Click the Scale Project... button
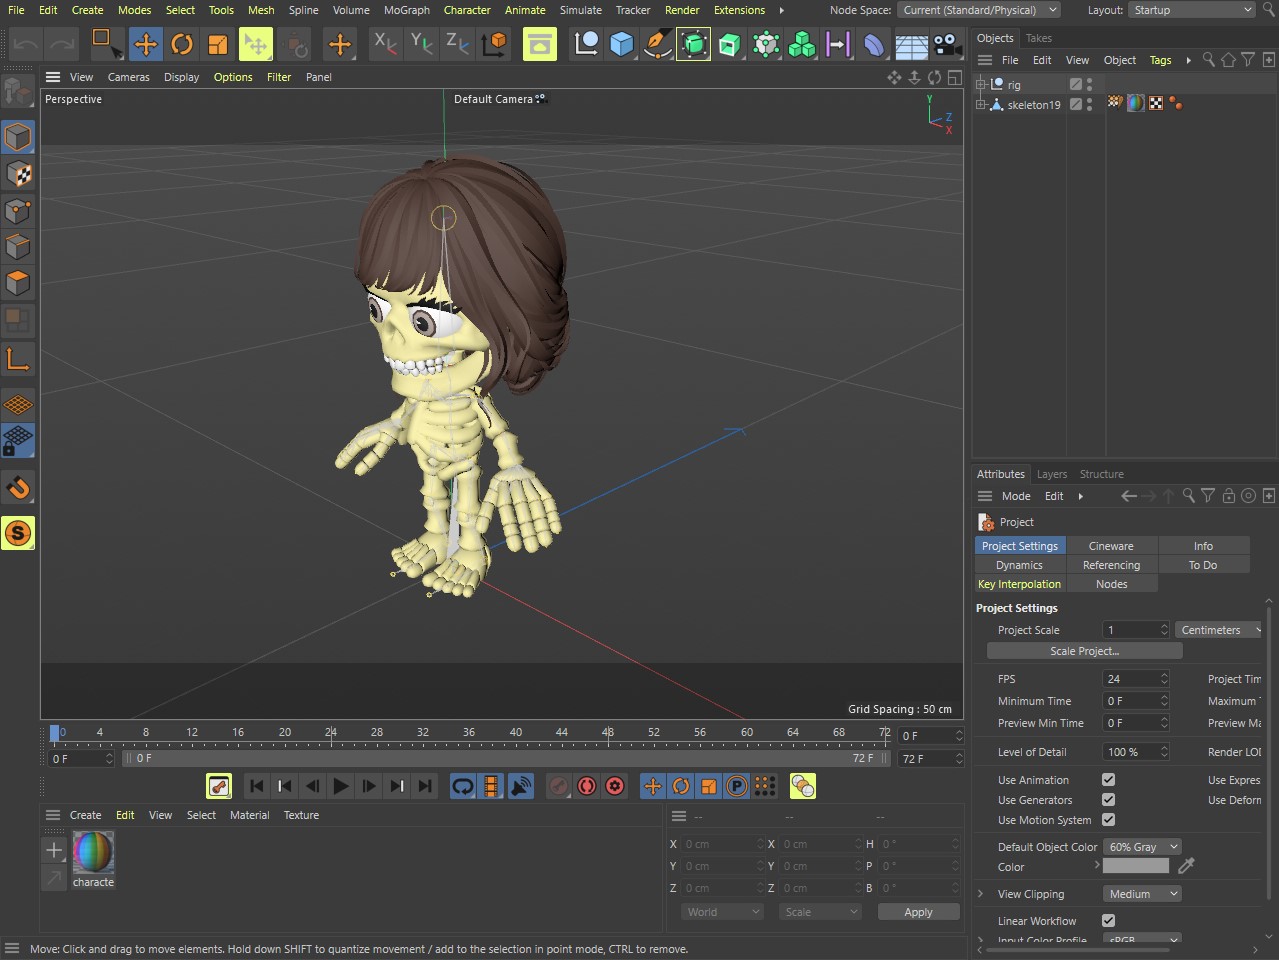Image resolution: width=1279 pixels, height=960 pixels. point(1084,651)
